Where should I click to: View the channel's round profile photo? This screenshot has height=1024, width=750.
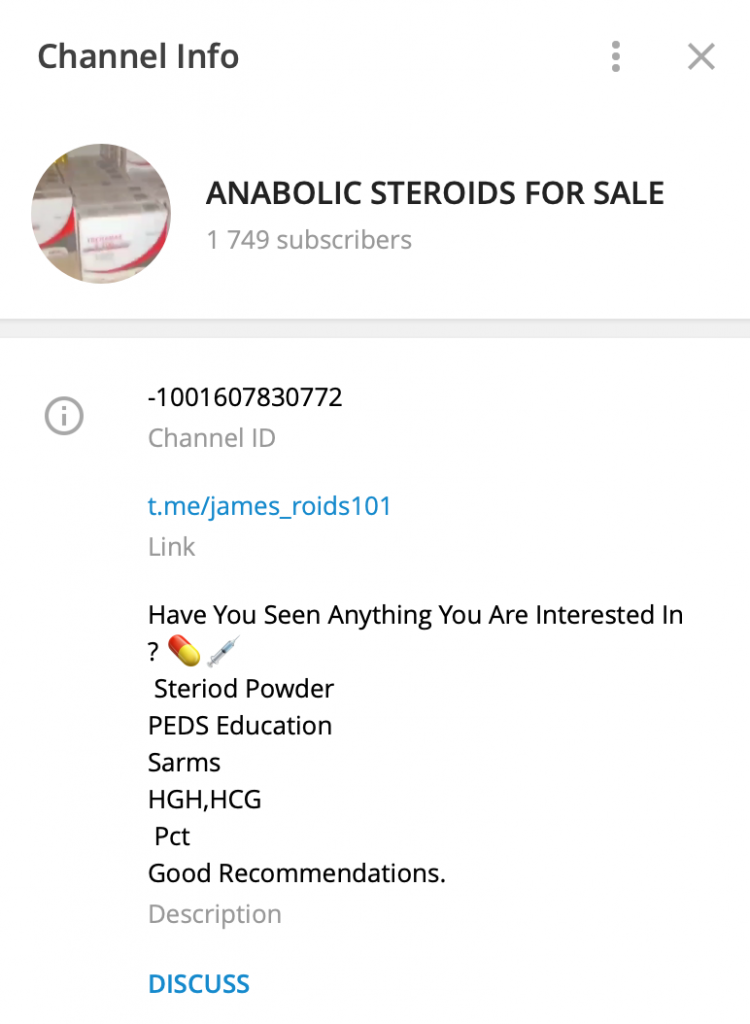pyautogui.click(x=101, y=214)
